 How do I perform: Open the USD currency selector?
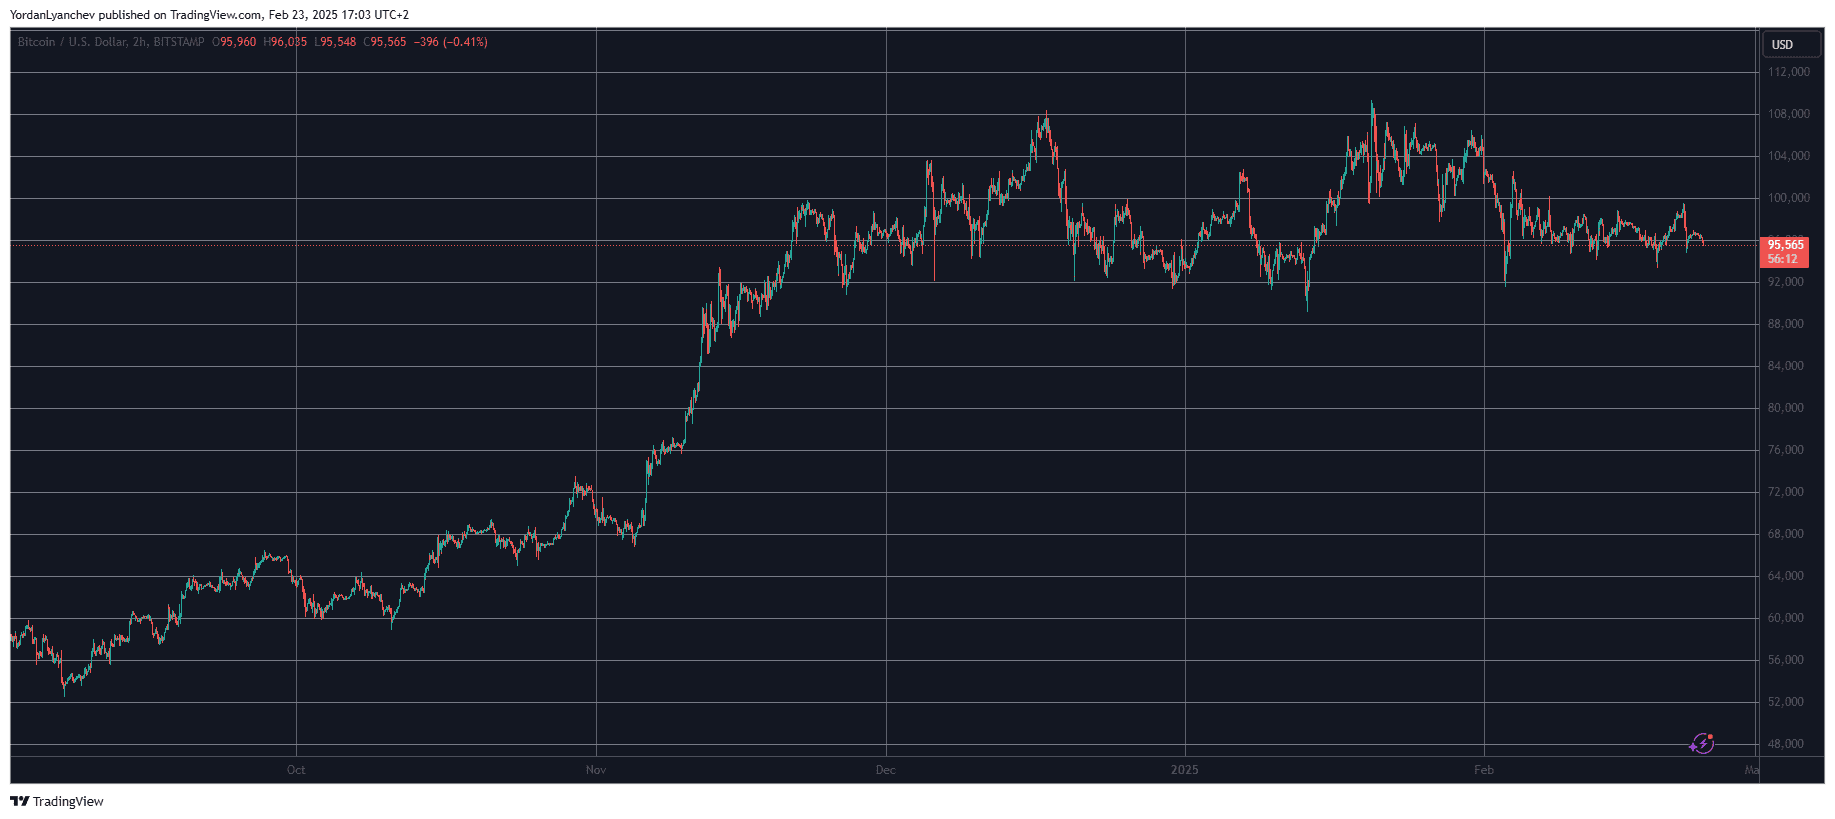[1790, 44]
